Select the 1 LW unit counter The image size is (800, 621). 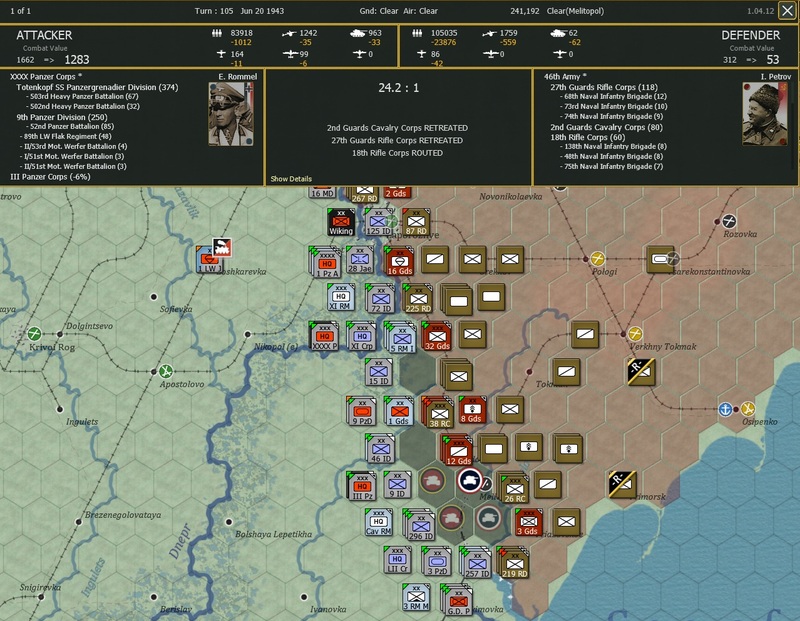tap(211, 257)
